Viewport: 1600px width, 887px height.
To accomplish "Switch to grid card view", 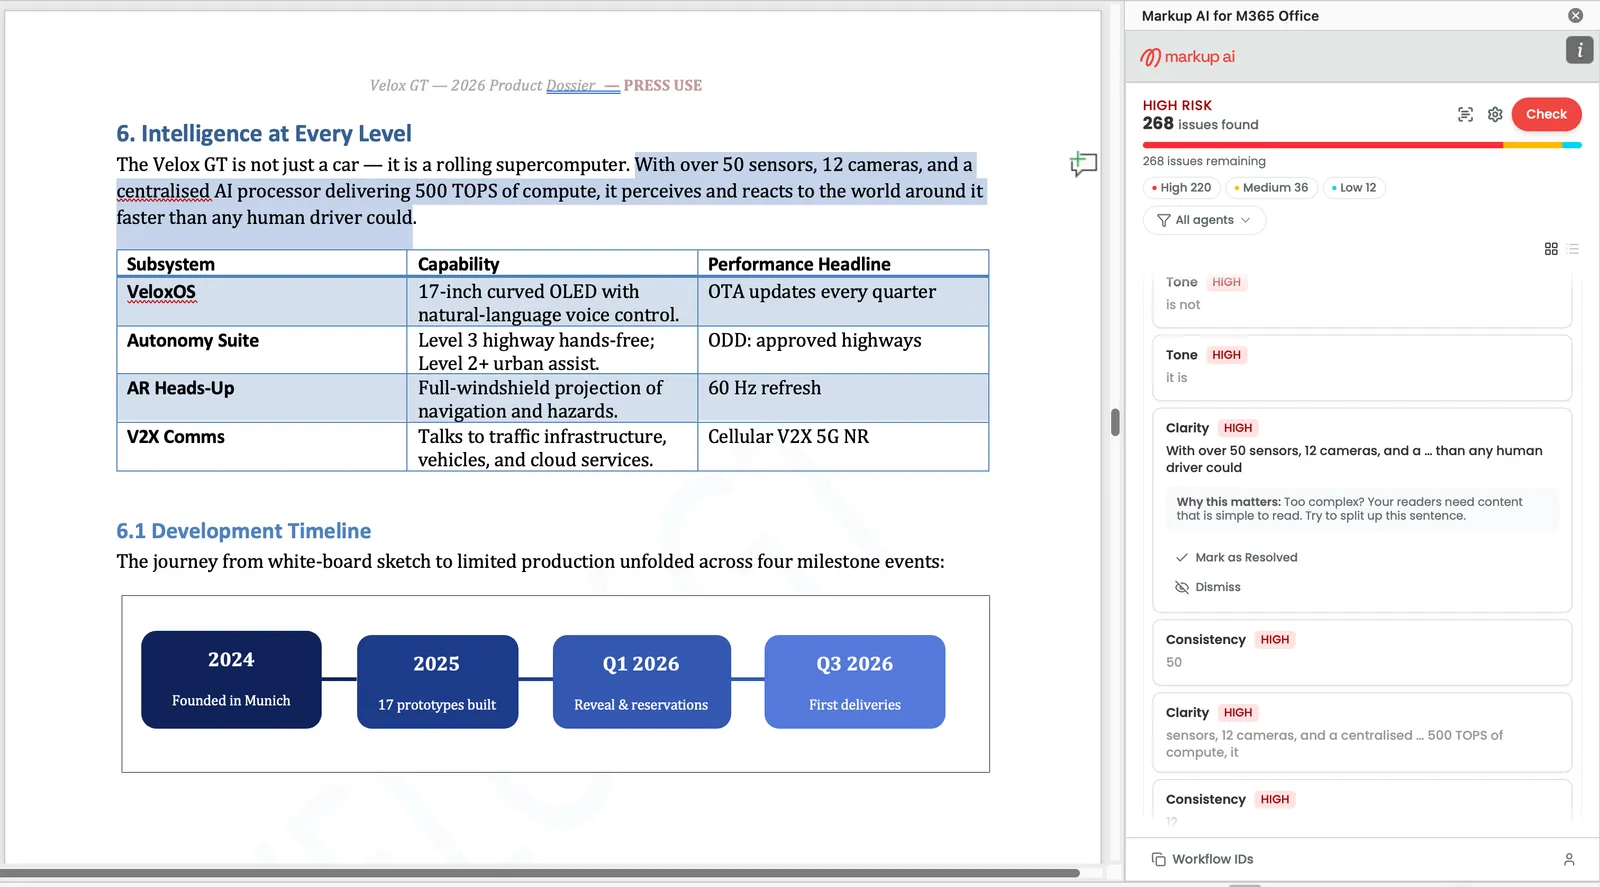I will [1551, 249].
